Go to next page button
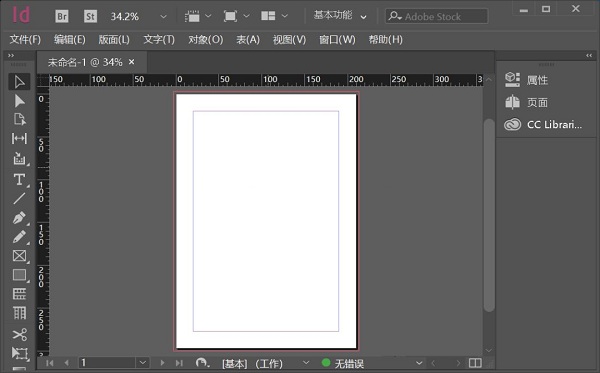Screen dimensions: 600x373 [x=162, y=363]
